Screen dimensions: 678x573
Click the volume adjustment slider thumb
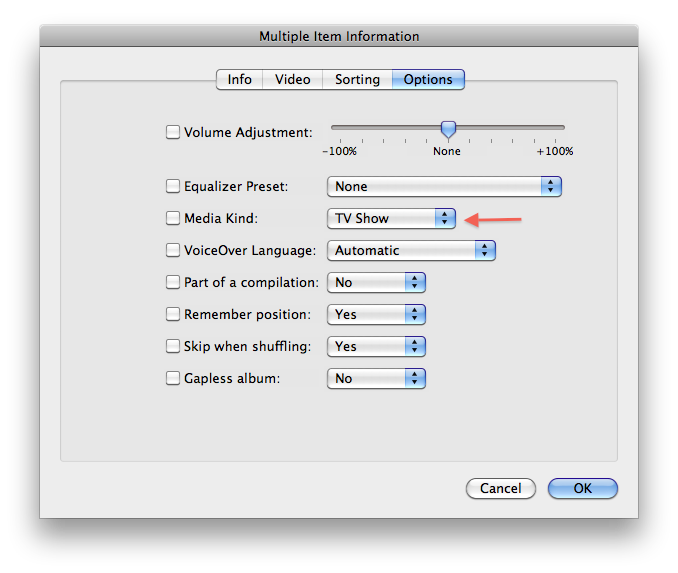[448, 129]
